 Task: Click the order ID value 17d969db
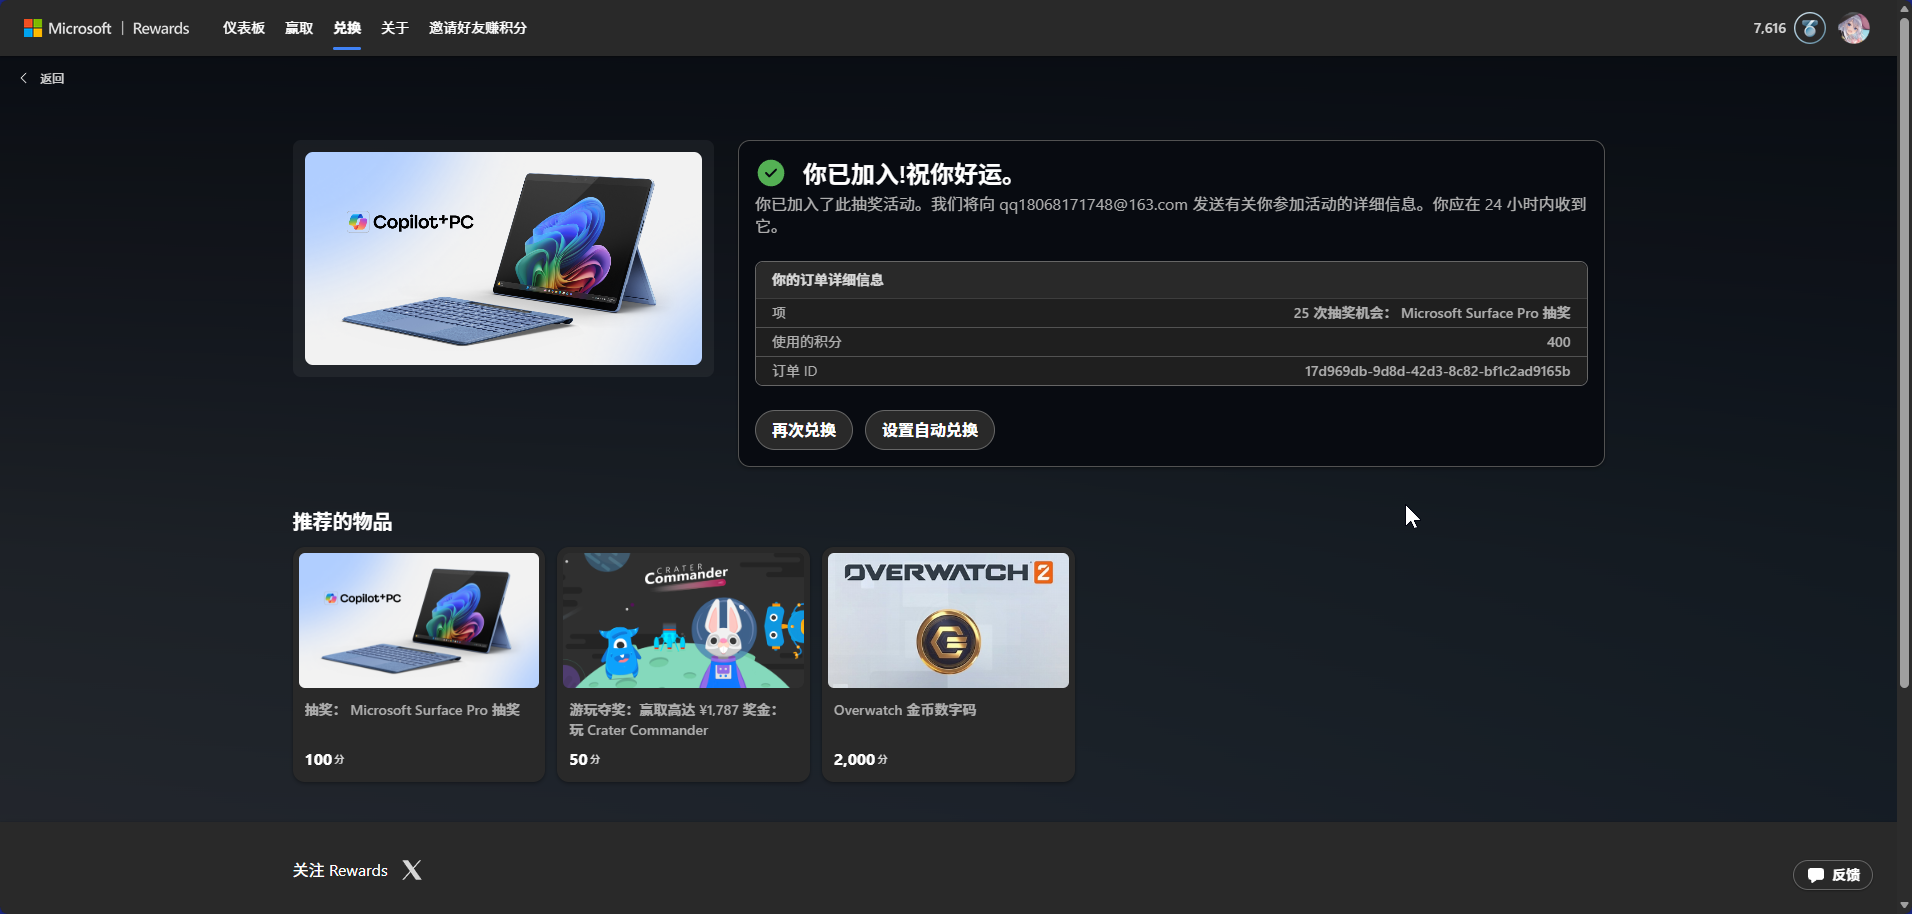[x=1437, y=371]
